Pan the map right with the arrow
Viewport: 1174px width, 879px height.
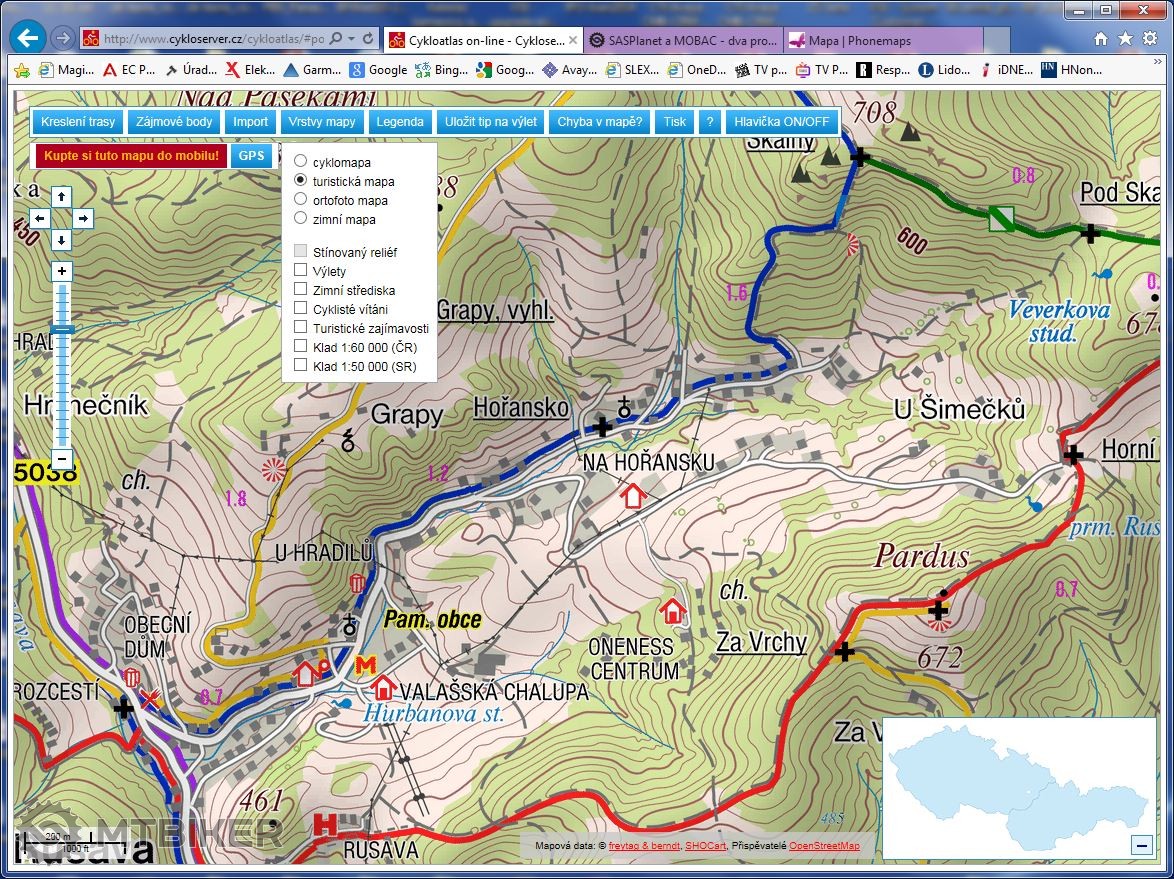[83, 218]
